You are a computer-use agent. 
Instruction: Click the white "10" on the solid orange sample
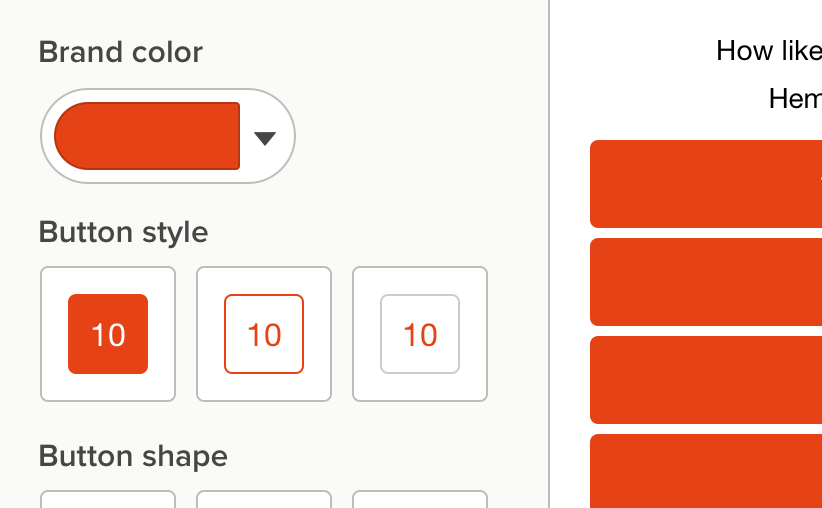tap(108, 335)
